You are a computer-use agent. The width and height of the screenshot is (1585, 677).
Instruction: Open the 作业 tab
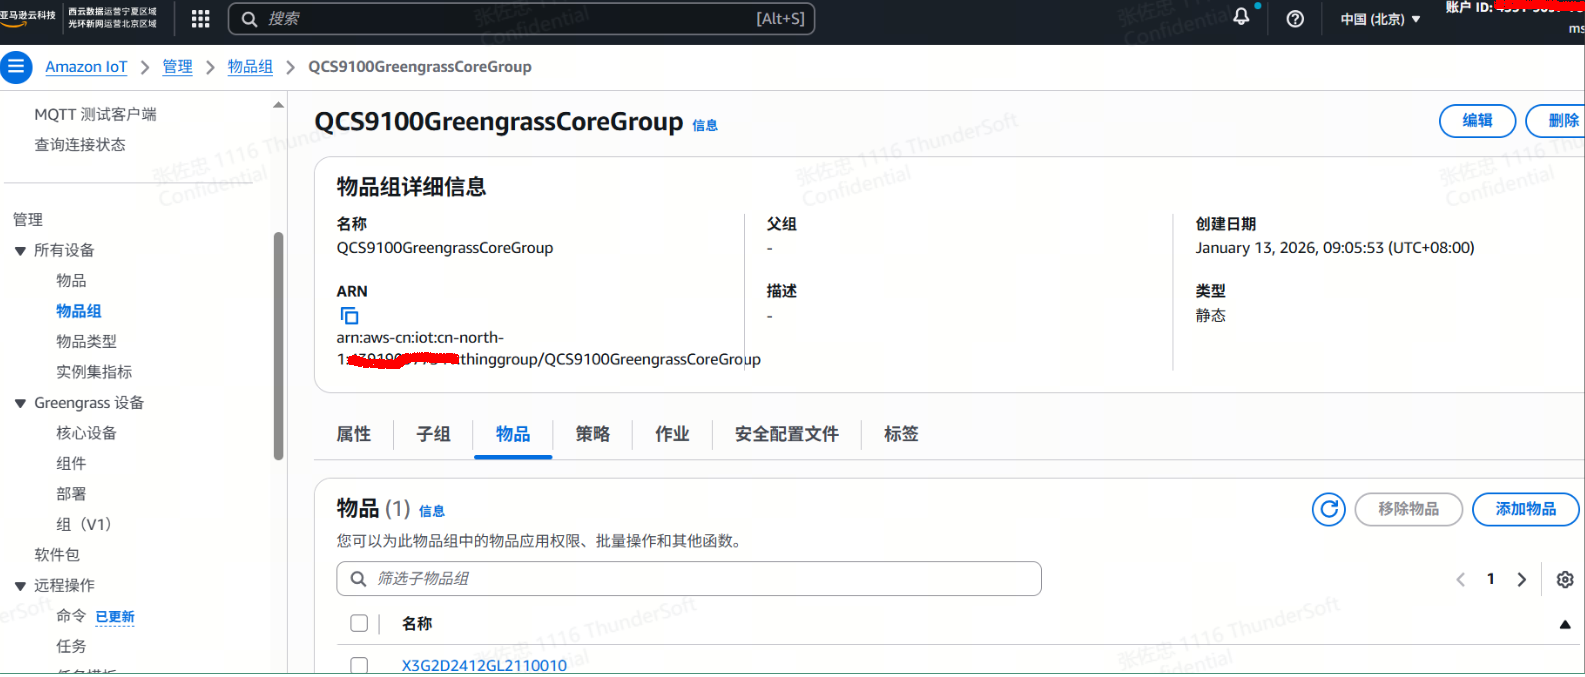[672, 434]
